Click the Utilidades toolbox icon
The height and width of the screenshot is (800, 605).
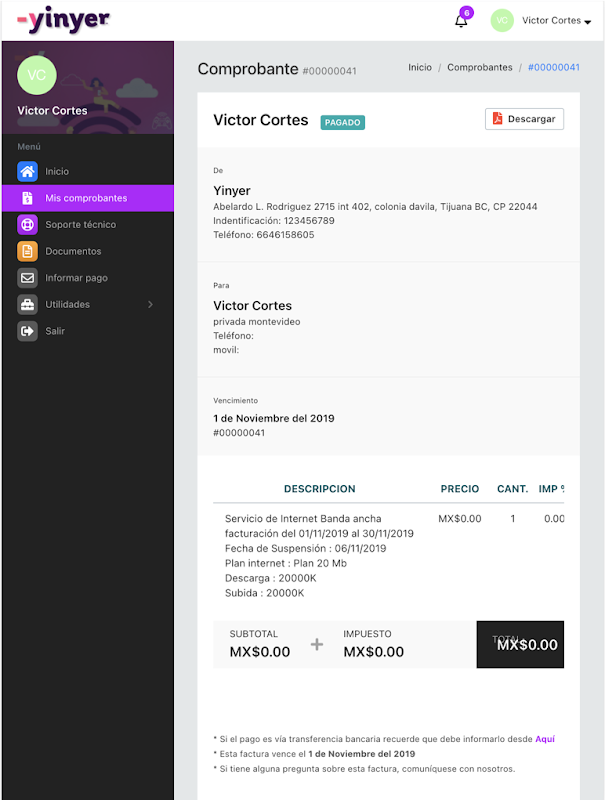tap(27, 304)
